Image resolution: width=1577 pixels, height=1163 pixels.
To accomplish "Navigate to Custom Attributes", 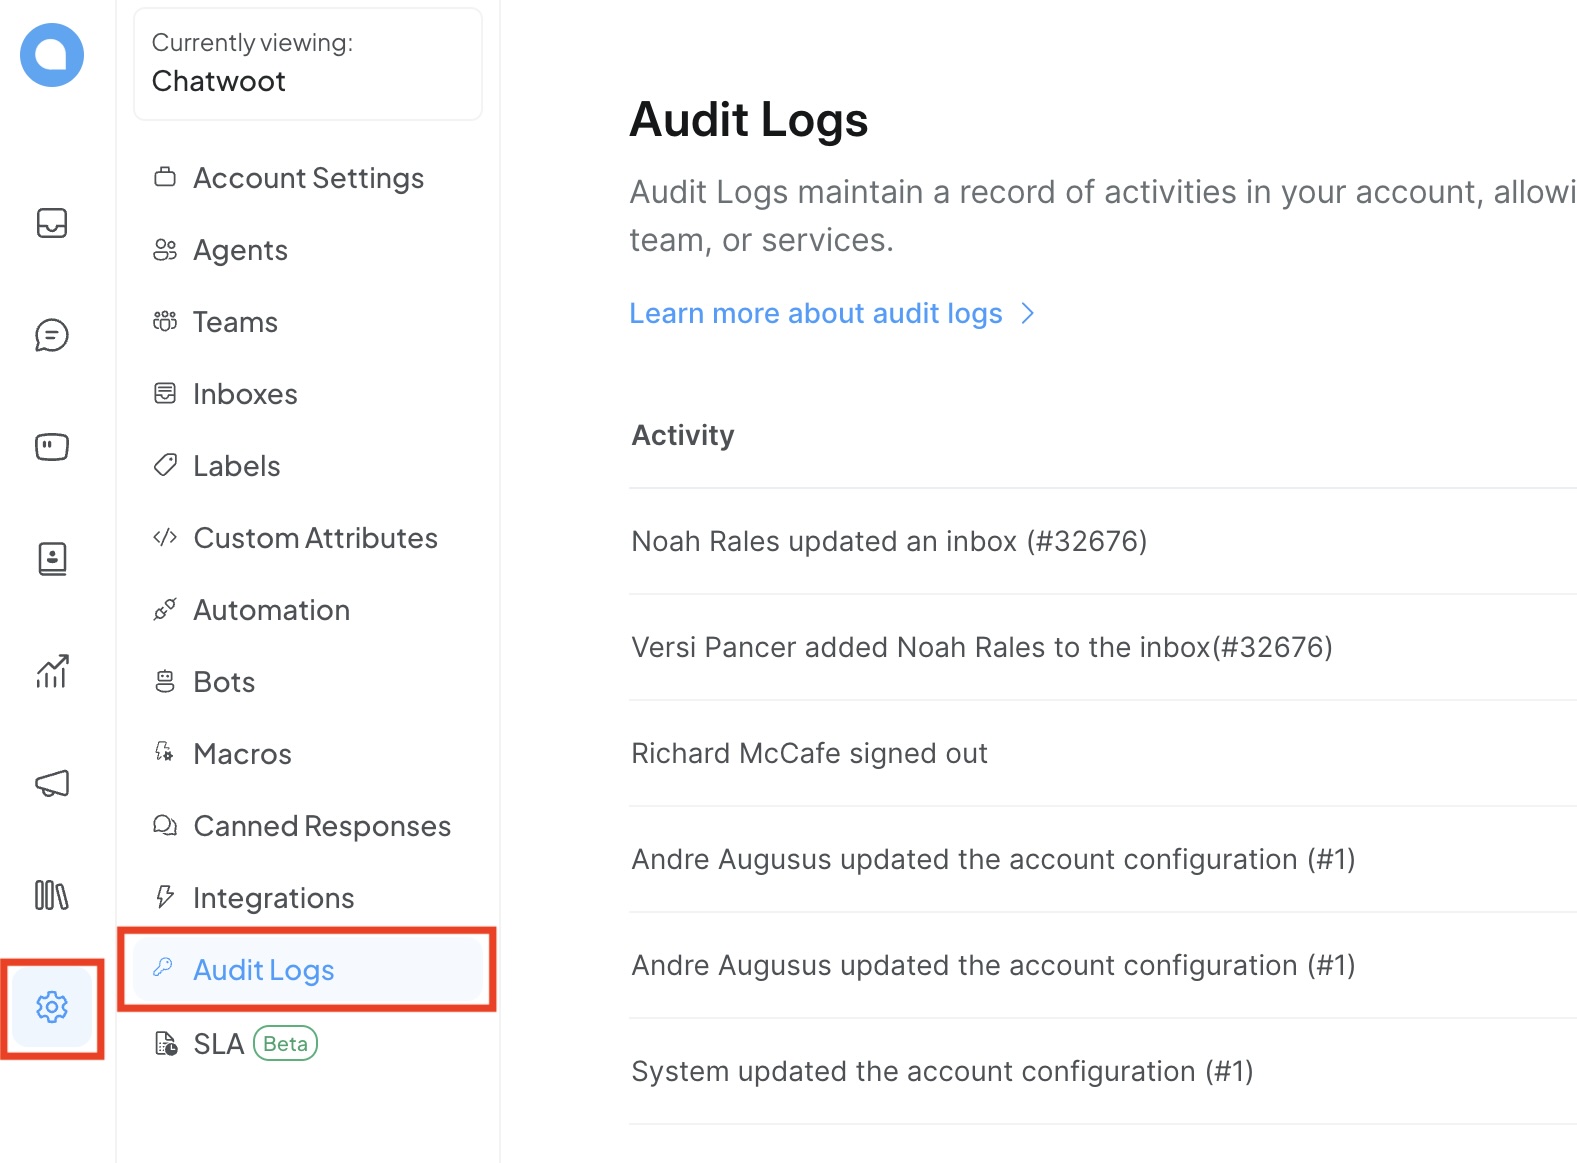I will point(315,538).
